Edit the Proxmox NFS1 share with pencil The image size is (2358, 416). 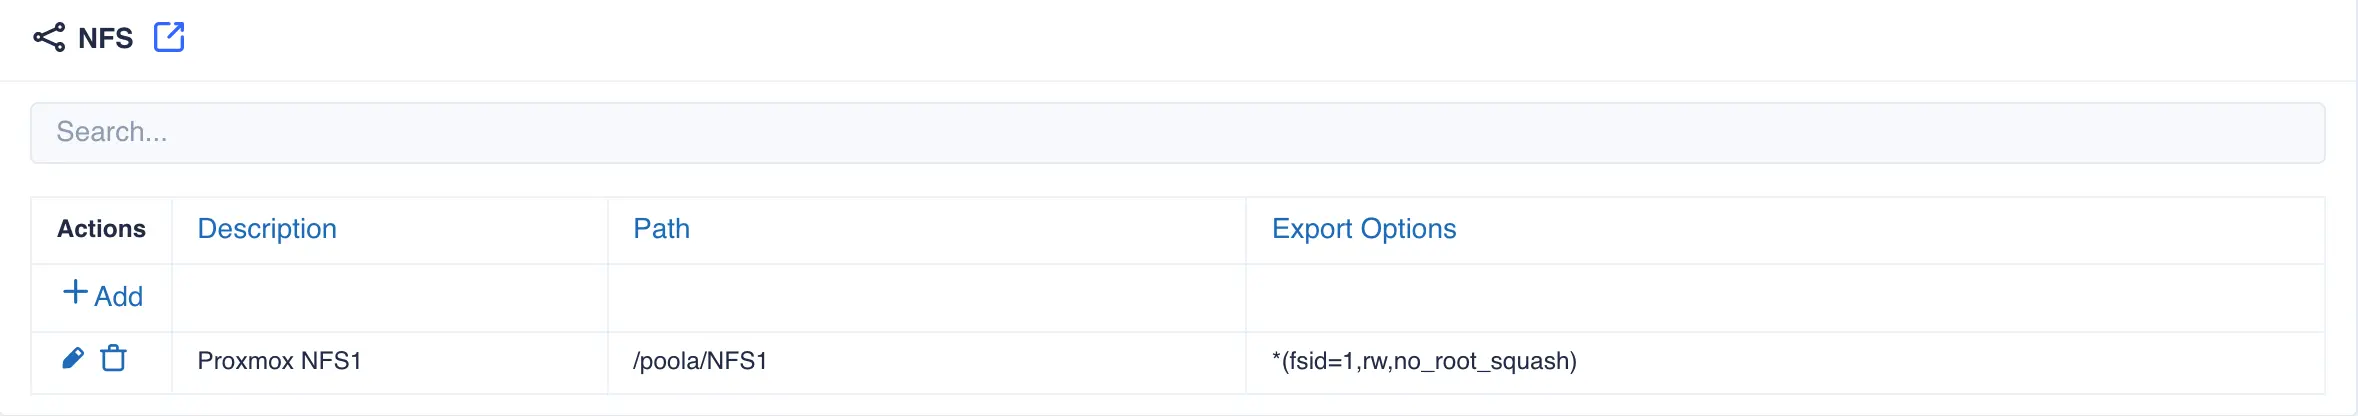pyautogui.click(x=73, y=358)
